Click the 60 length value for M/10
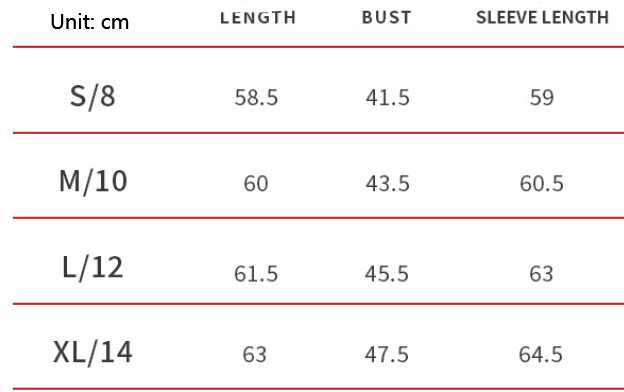Screen dimensions: 624x392 click(x=255, y=184)
